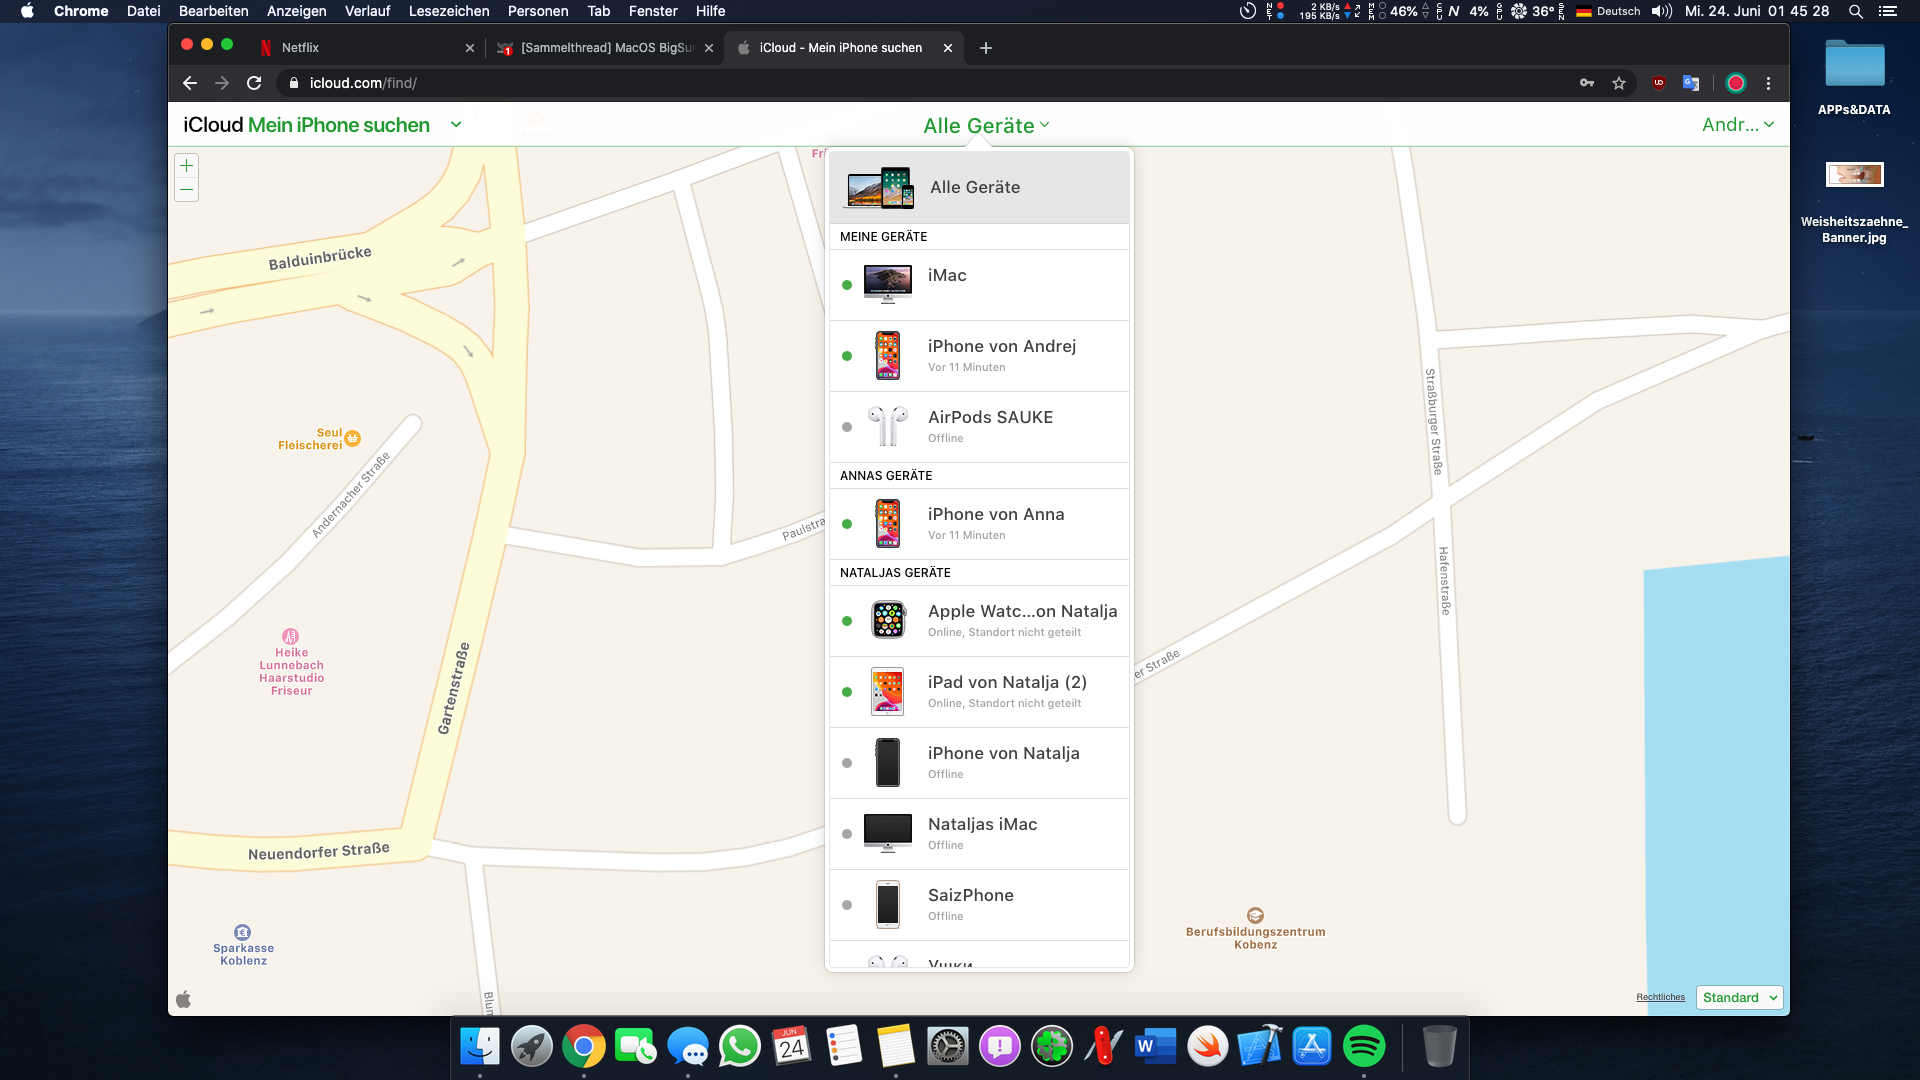The width and height of the screenshot is (1920, 1080).
Task: Click the map zoom in plus button
Action: pos(186,166)
